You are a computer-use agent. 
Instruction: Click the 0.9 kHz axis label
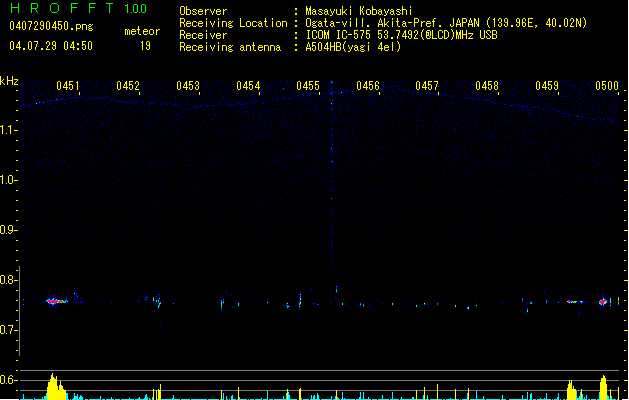click(x=8, y=230)
